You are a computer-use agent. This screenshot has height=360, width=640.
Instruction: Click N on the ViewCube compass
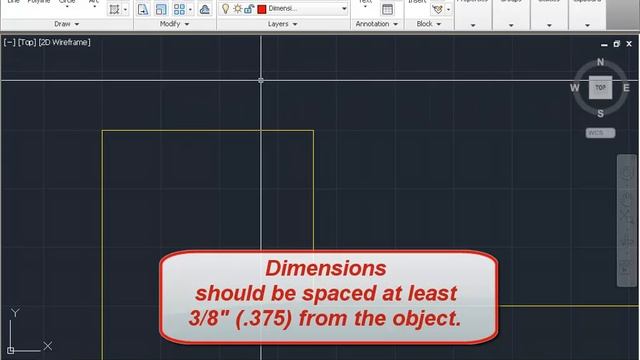600,62
